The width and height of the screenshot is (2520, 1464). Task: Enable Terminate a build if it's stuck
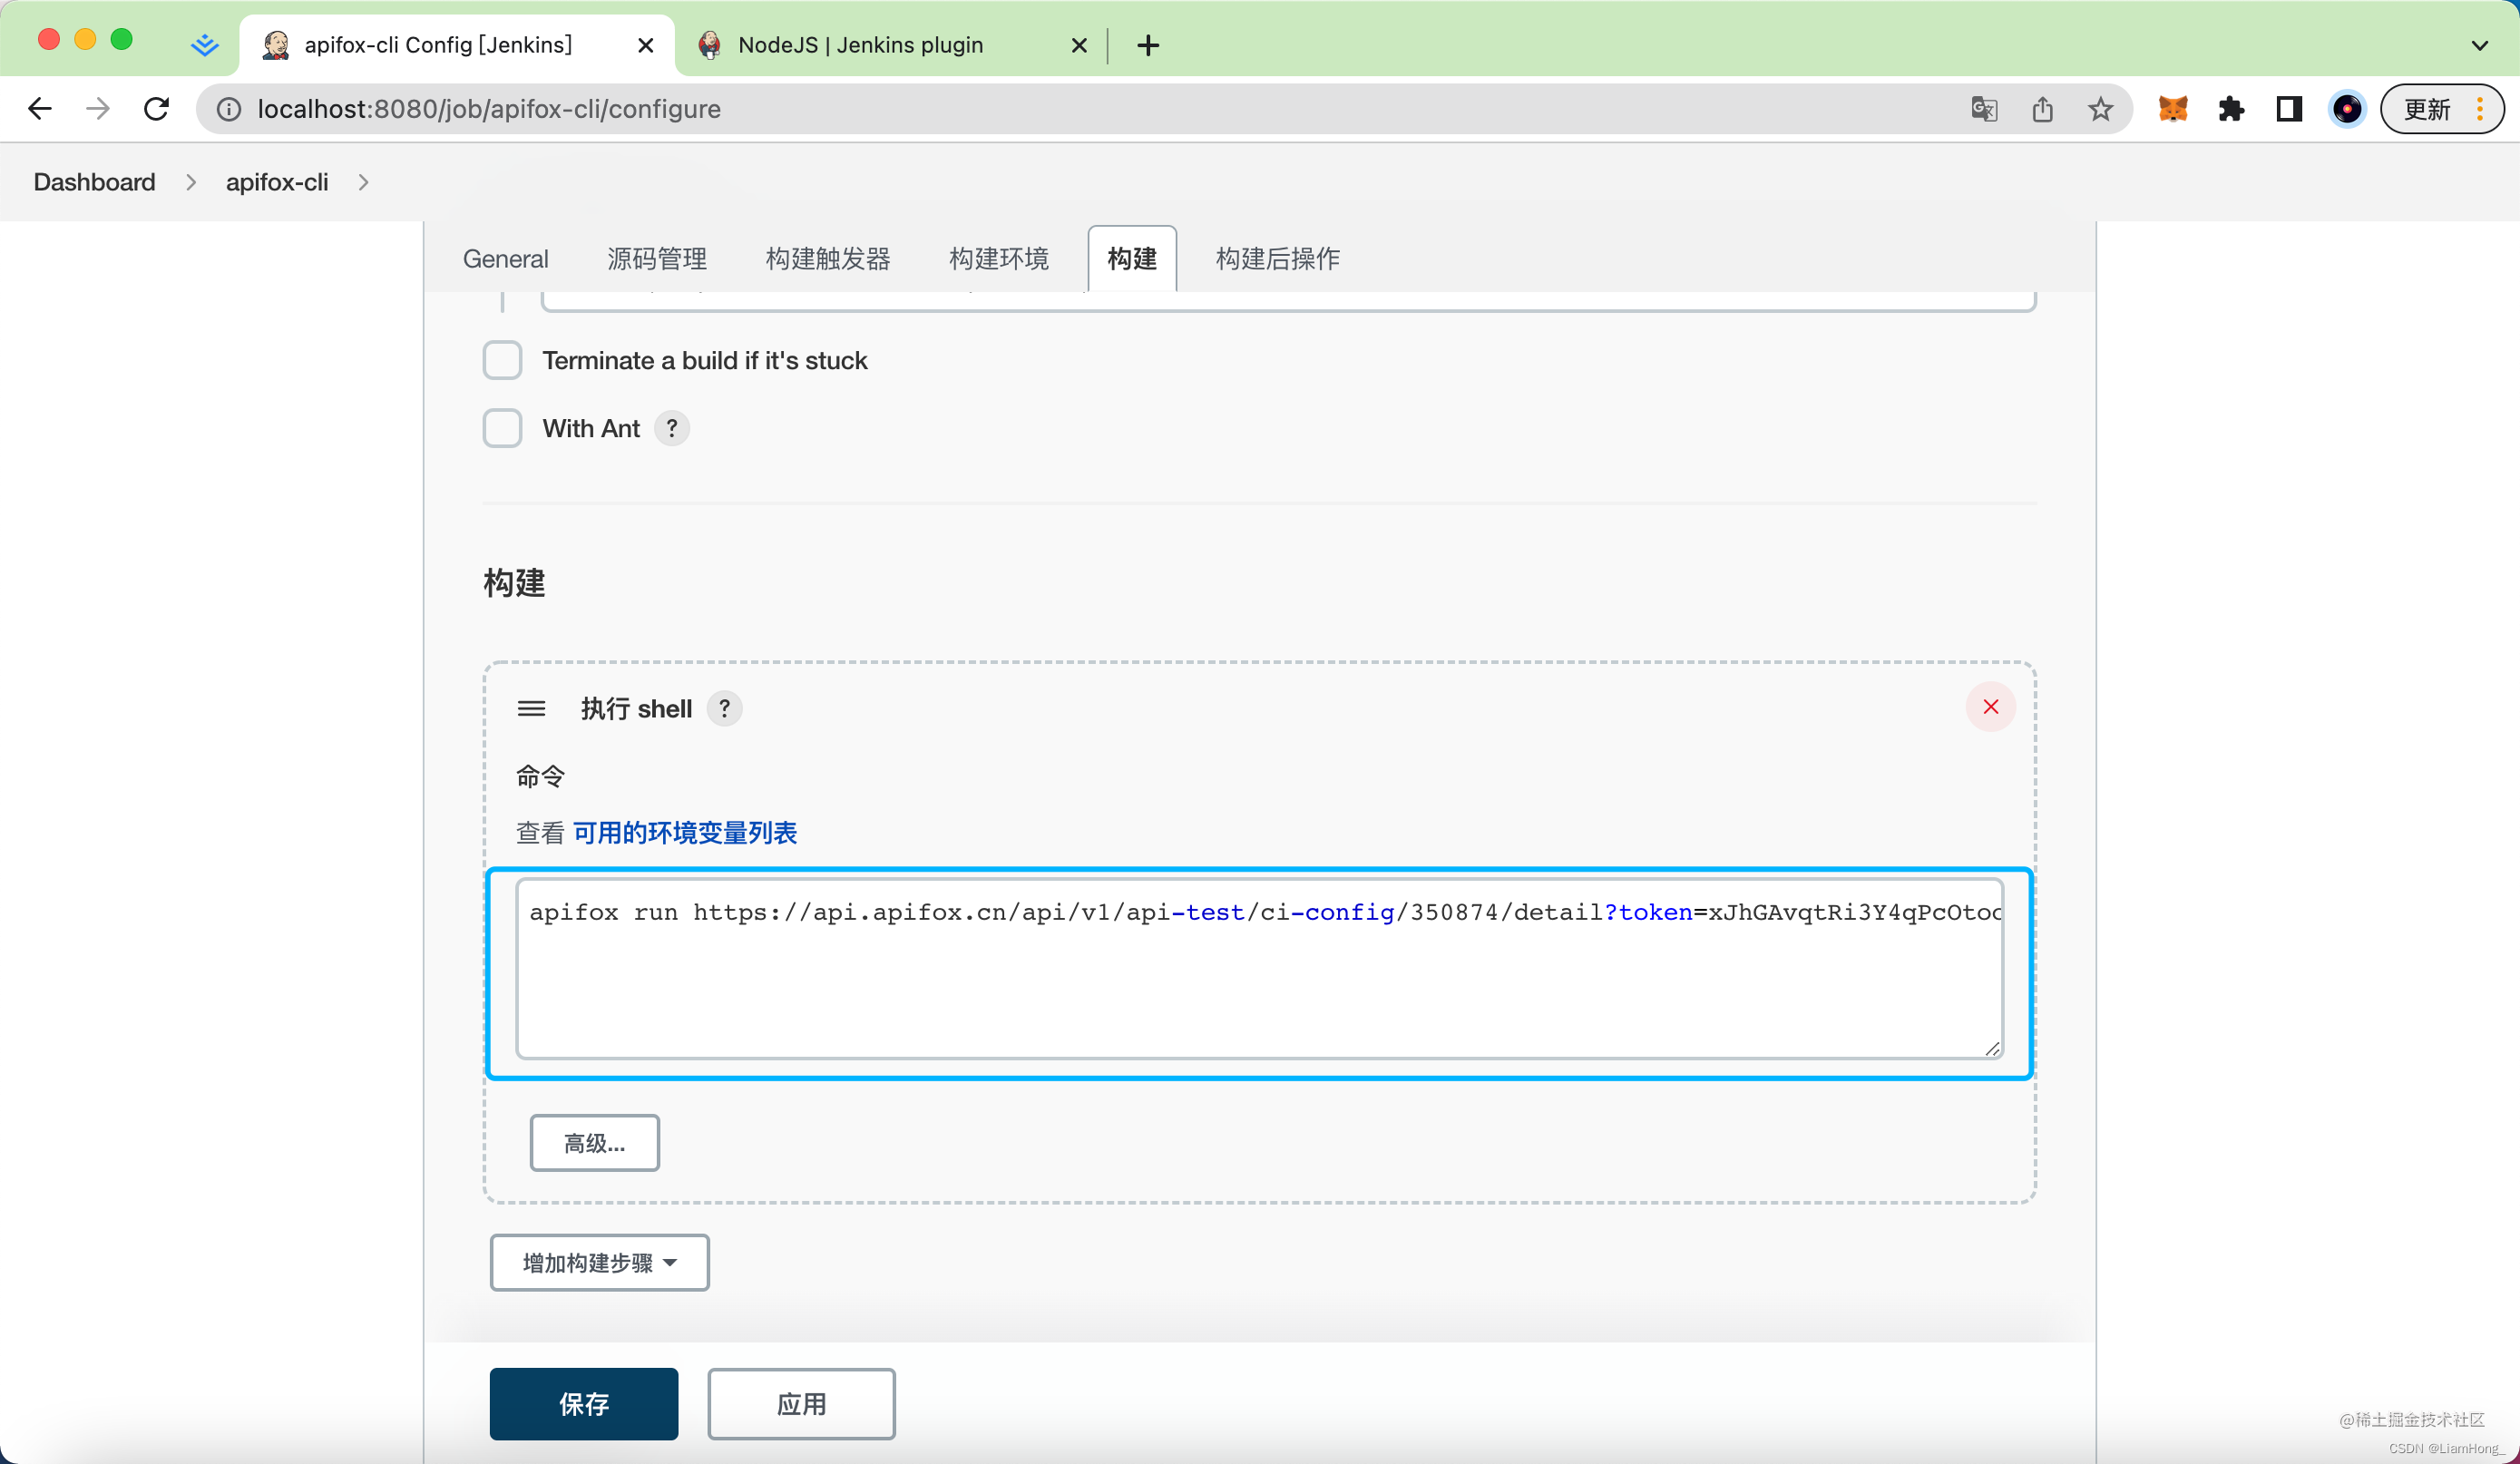click(502, 360)
